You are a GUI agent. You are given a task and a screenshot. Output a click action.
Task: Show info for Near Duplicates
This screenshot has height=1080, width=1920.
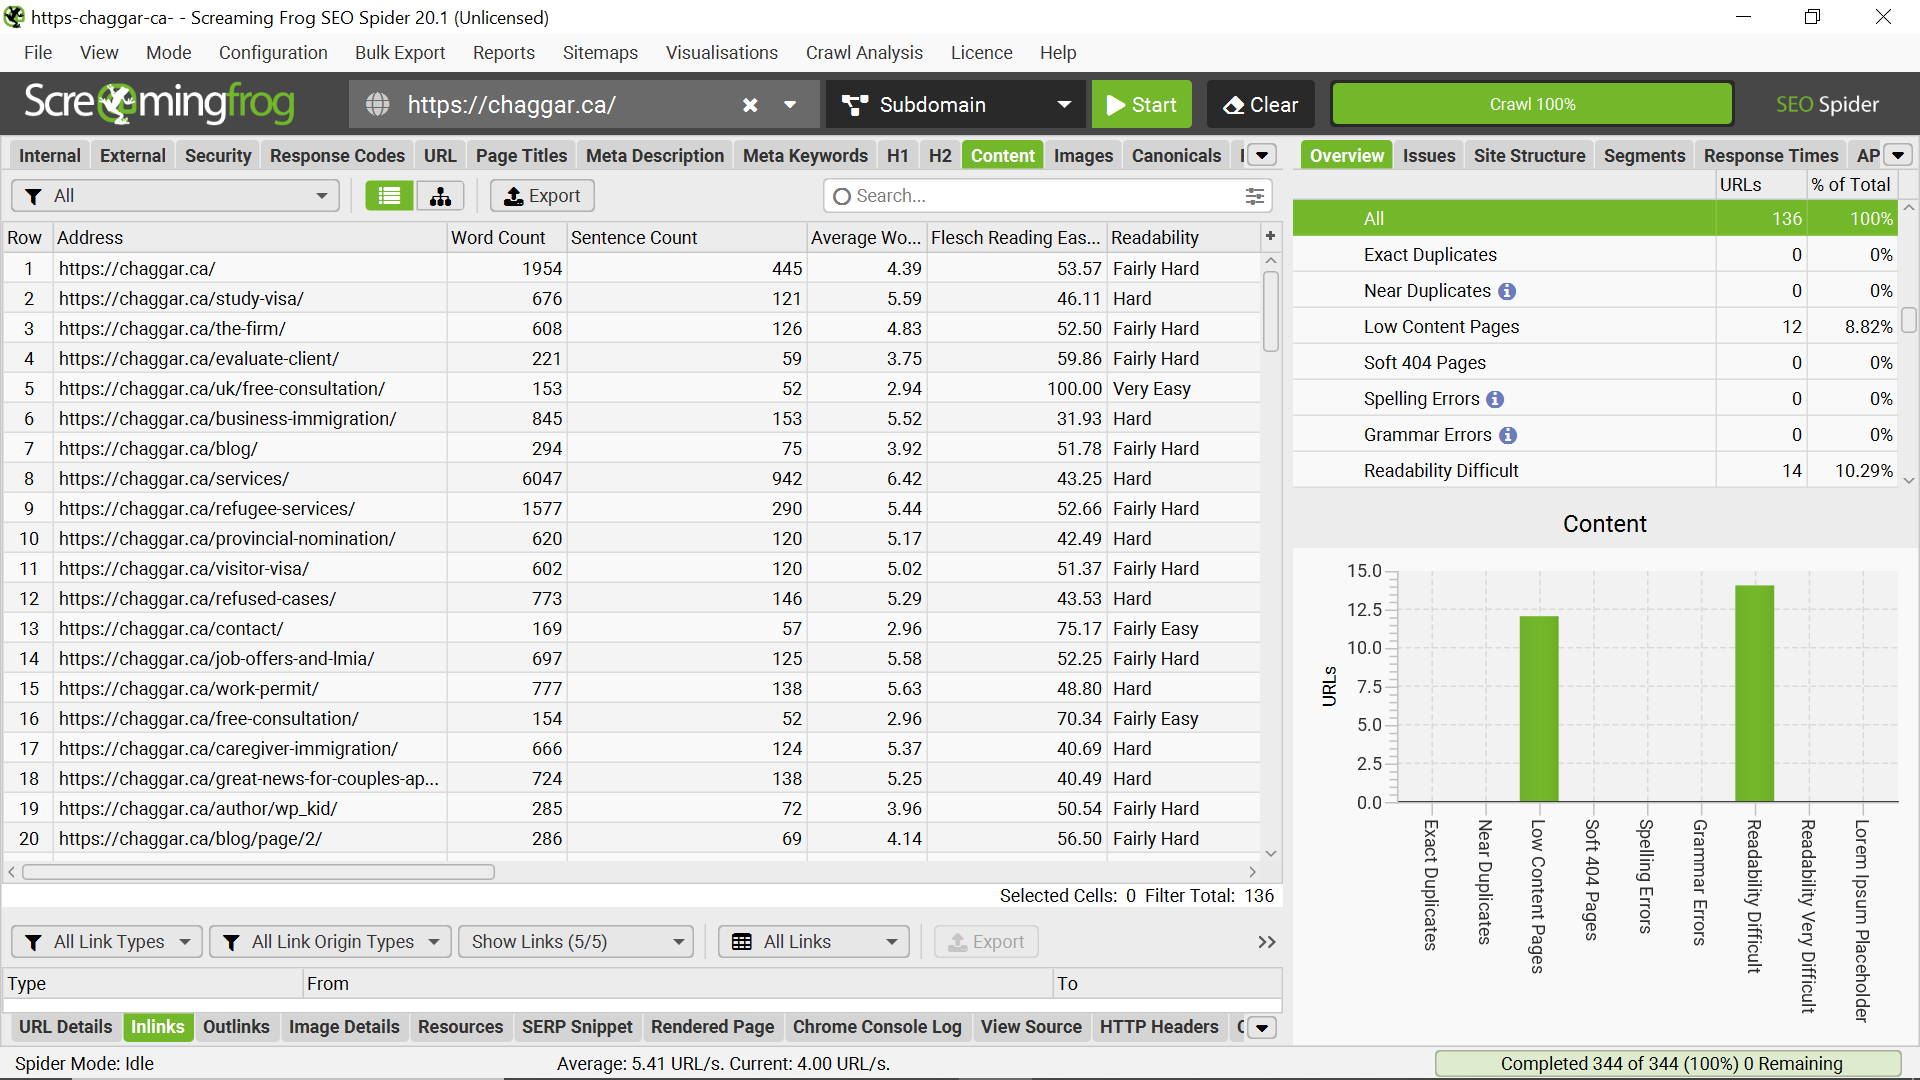1507,291
